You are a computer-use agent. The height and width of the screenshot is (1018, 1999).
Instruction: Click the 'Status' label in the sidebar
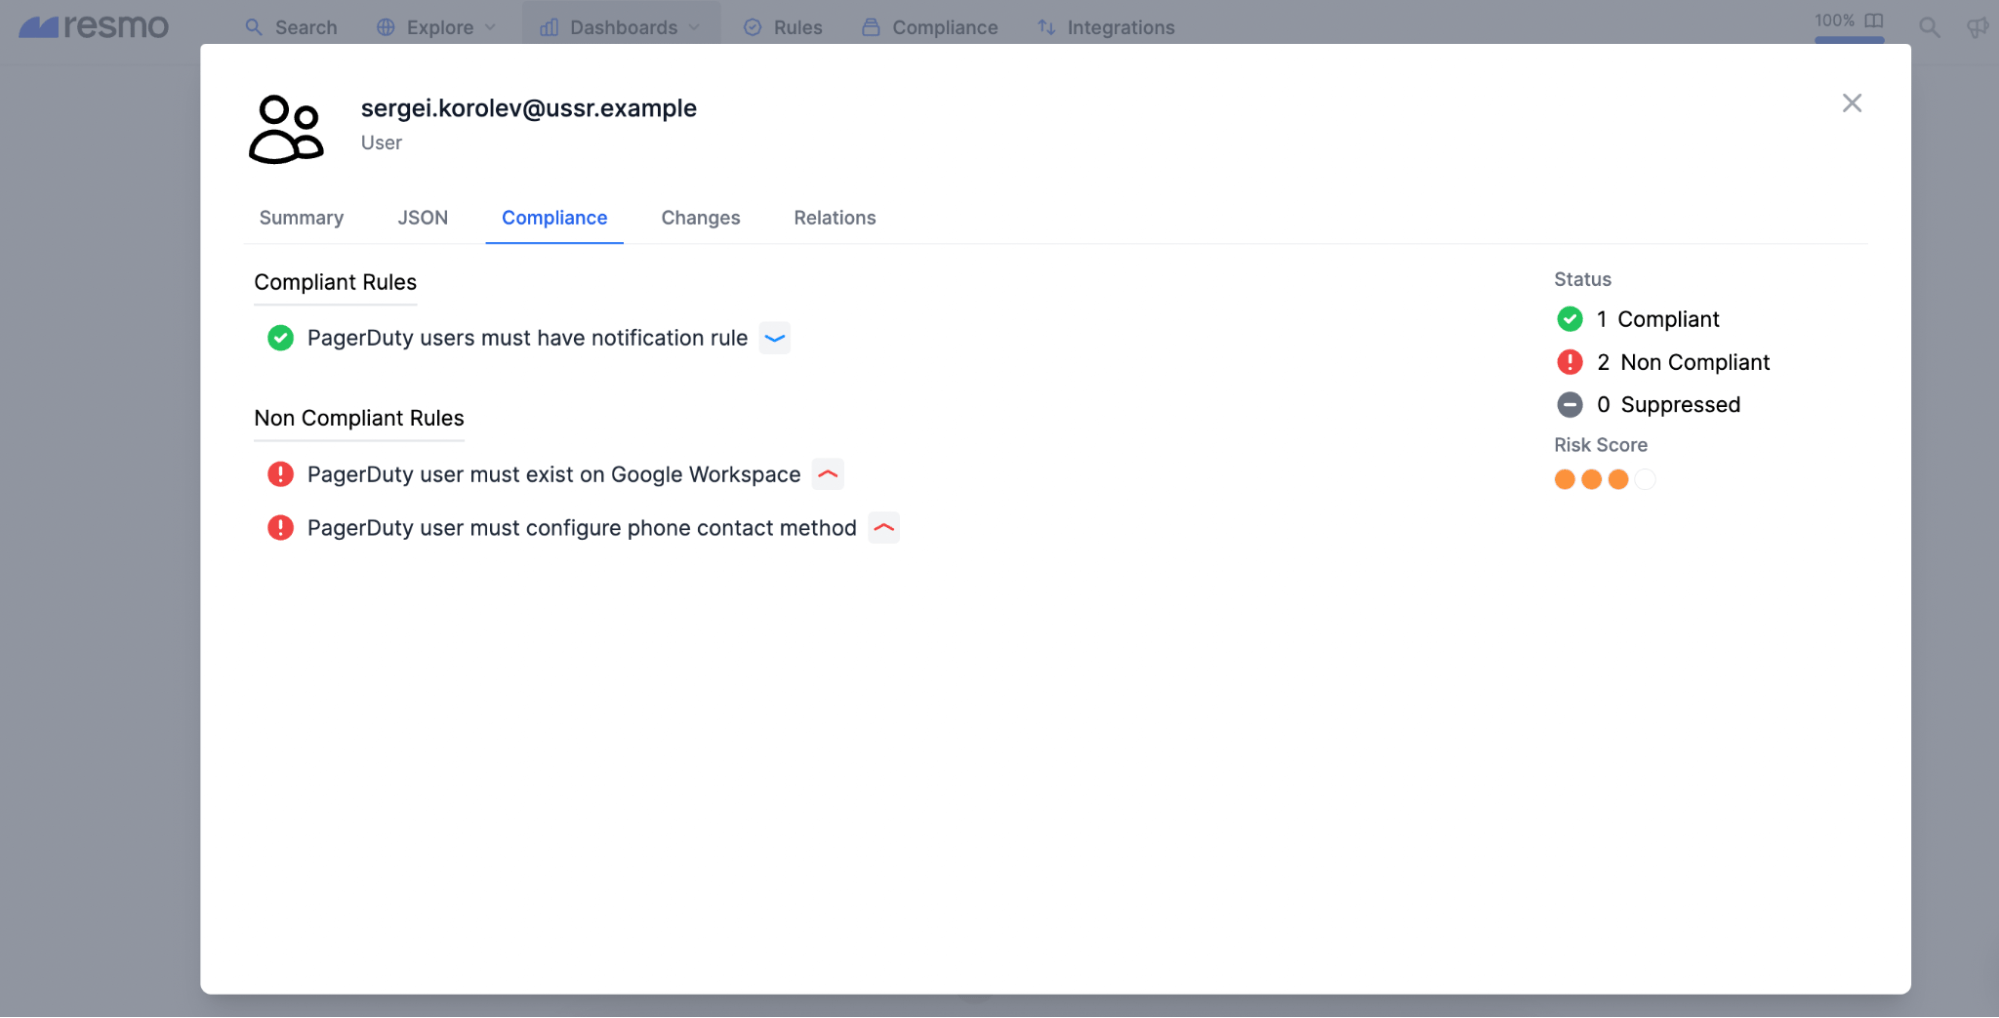click(1582, 279)
